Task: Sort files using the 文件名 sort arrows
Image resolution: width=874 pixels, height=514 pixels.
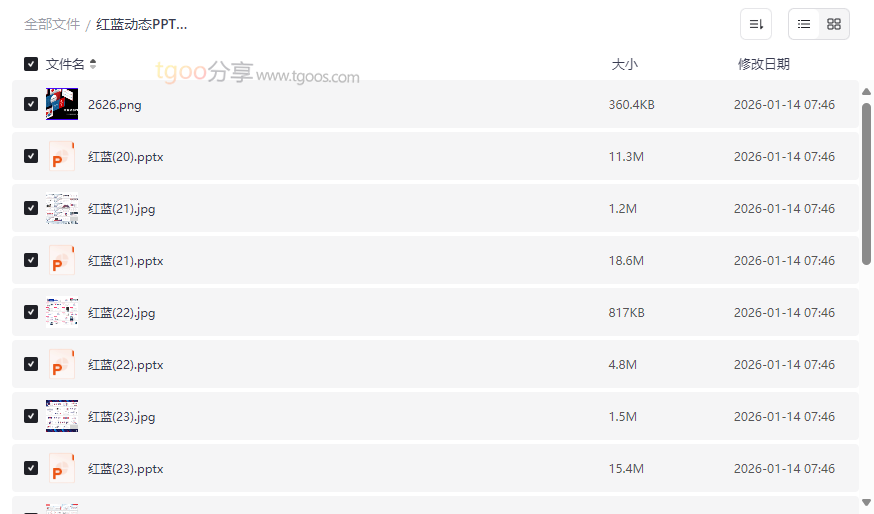Action: click(x=93, y=64)
